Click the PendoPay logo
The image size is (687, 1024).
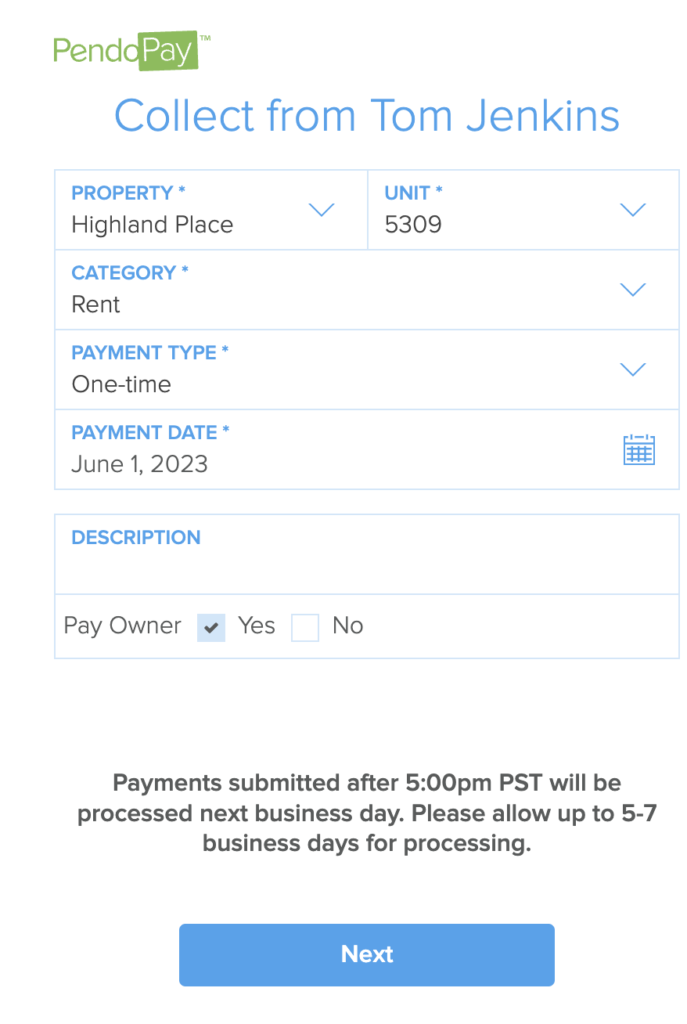pyautogui.click(x=131, y=50)
